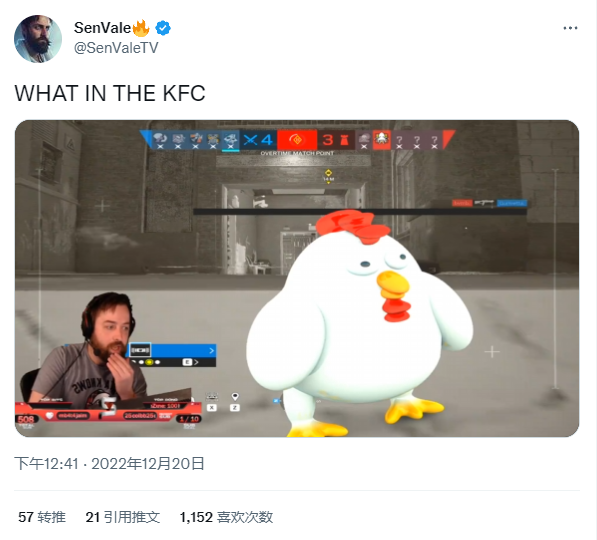Viewport: 597px width, 540px height.
Task: Click the blue gadget selection bar
Action: pyautogui.click(x=174, y=350)
